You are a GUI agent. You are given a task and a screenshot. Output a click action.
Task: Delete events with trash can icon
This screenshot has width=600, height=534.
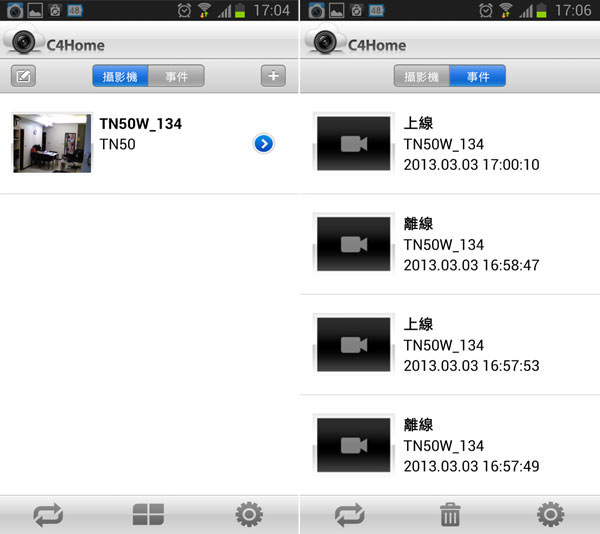pos(450,514)
